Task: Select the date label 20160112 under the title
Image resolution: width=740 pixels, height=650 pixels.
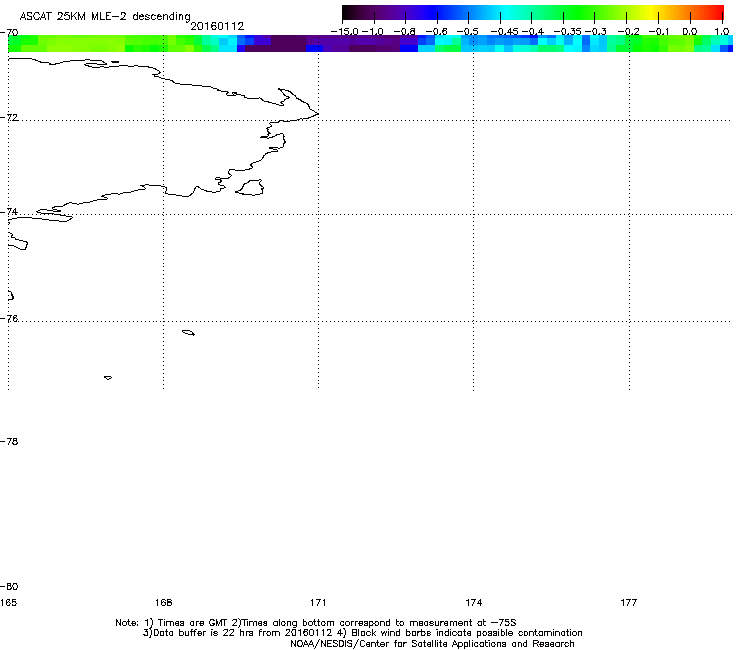Action: click(x=217, y=26)
